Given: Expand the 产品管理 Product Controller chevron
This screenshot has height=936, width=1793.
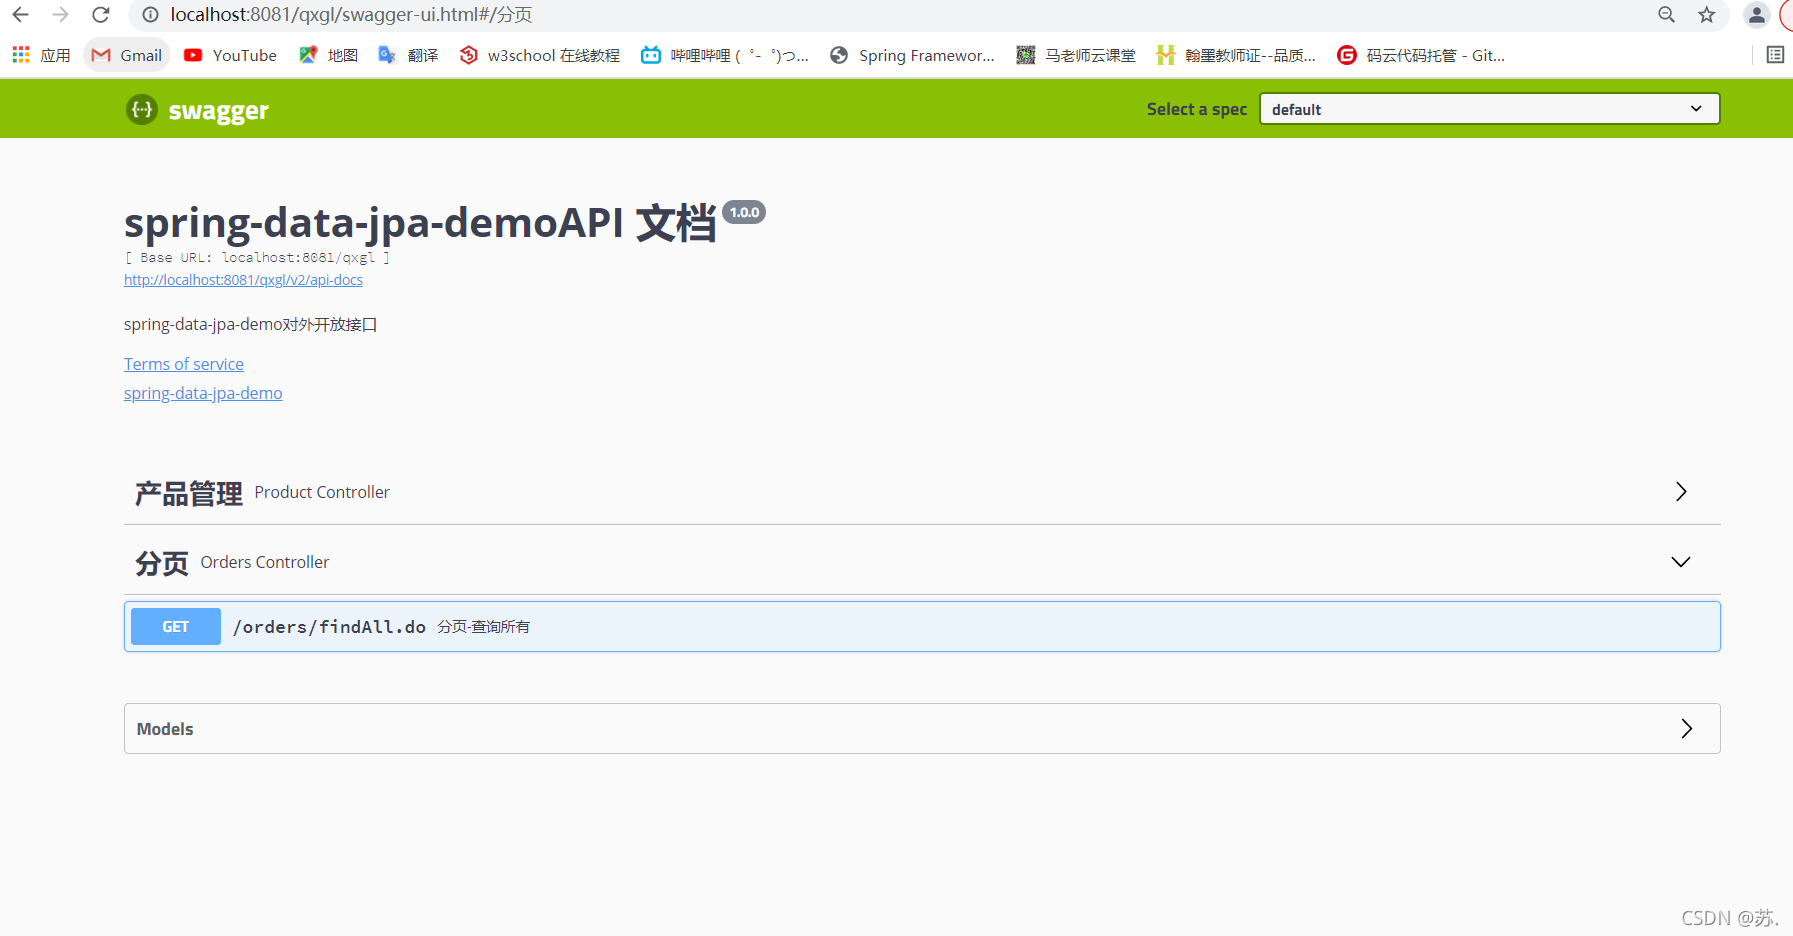Looking at the screenshot, I should (x=1681, y=491).
